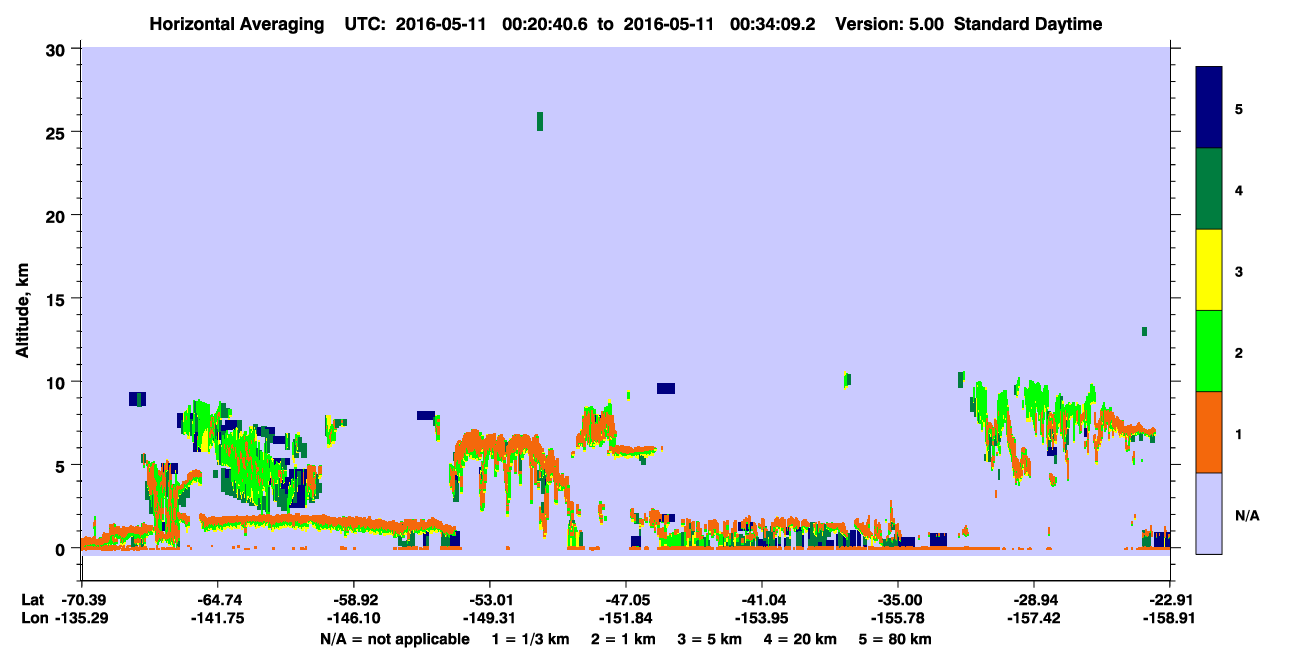Click the longitude label -155.78
1300x667 pixels.
click(897, 619)
